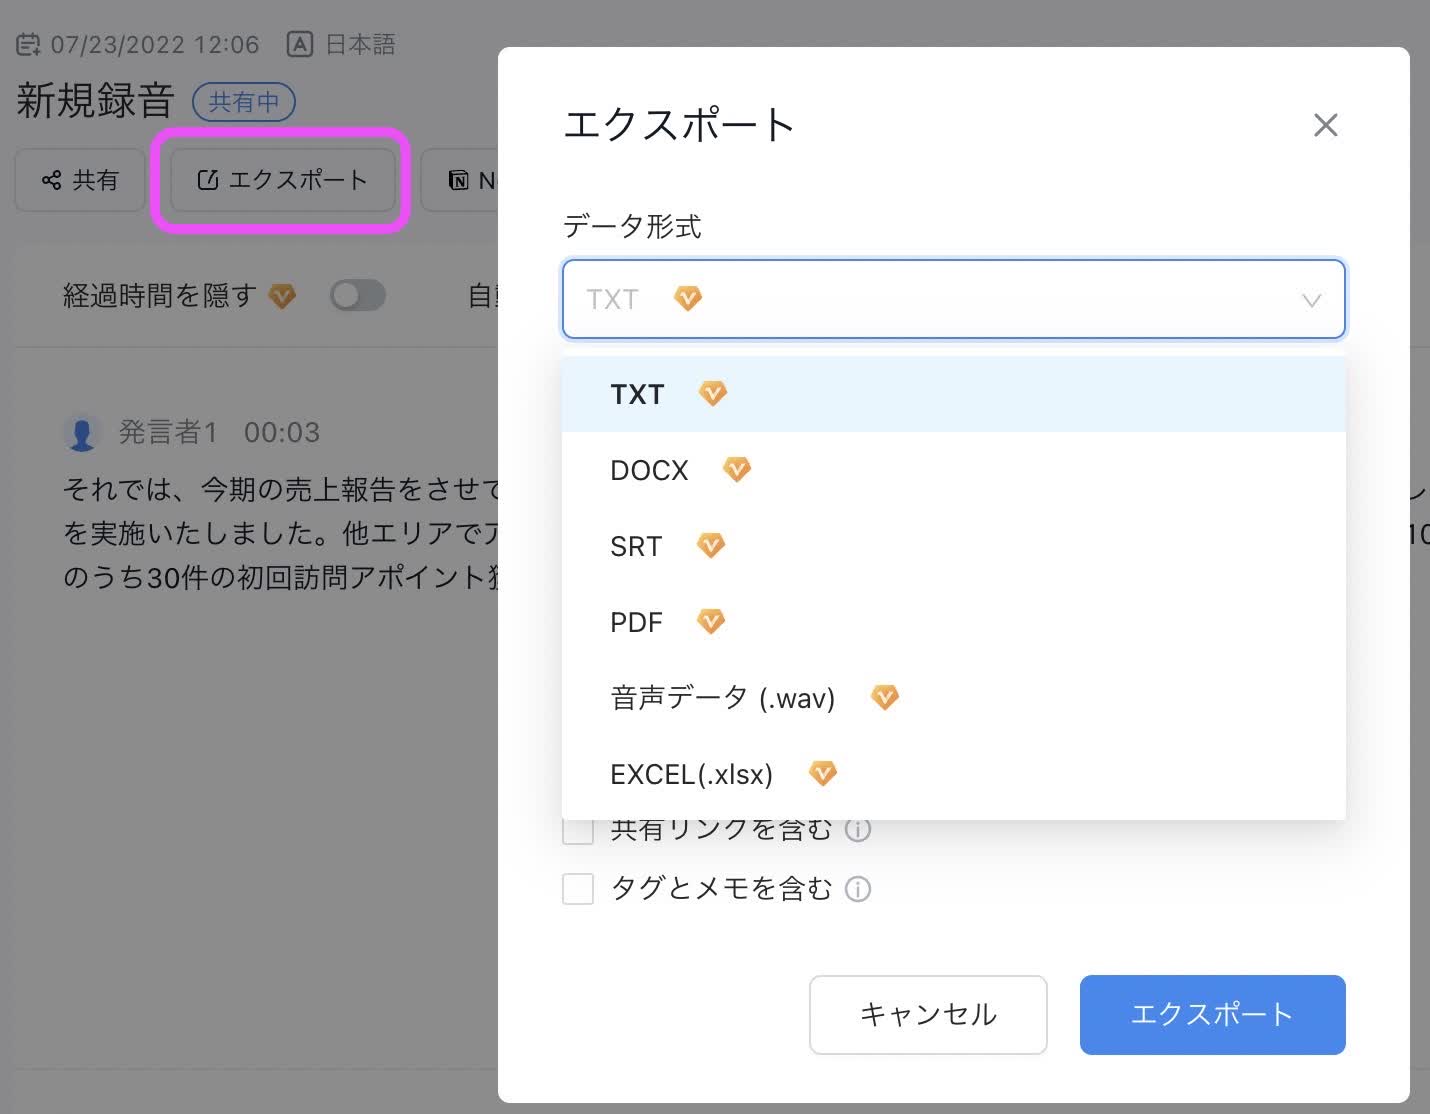Enable タグとメモを含む checkbox
1430x1114 pixels.
coord(578,888)
